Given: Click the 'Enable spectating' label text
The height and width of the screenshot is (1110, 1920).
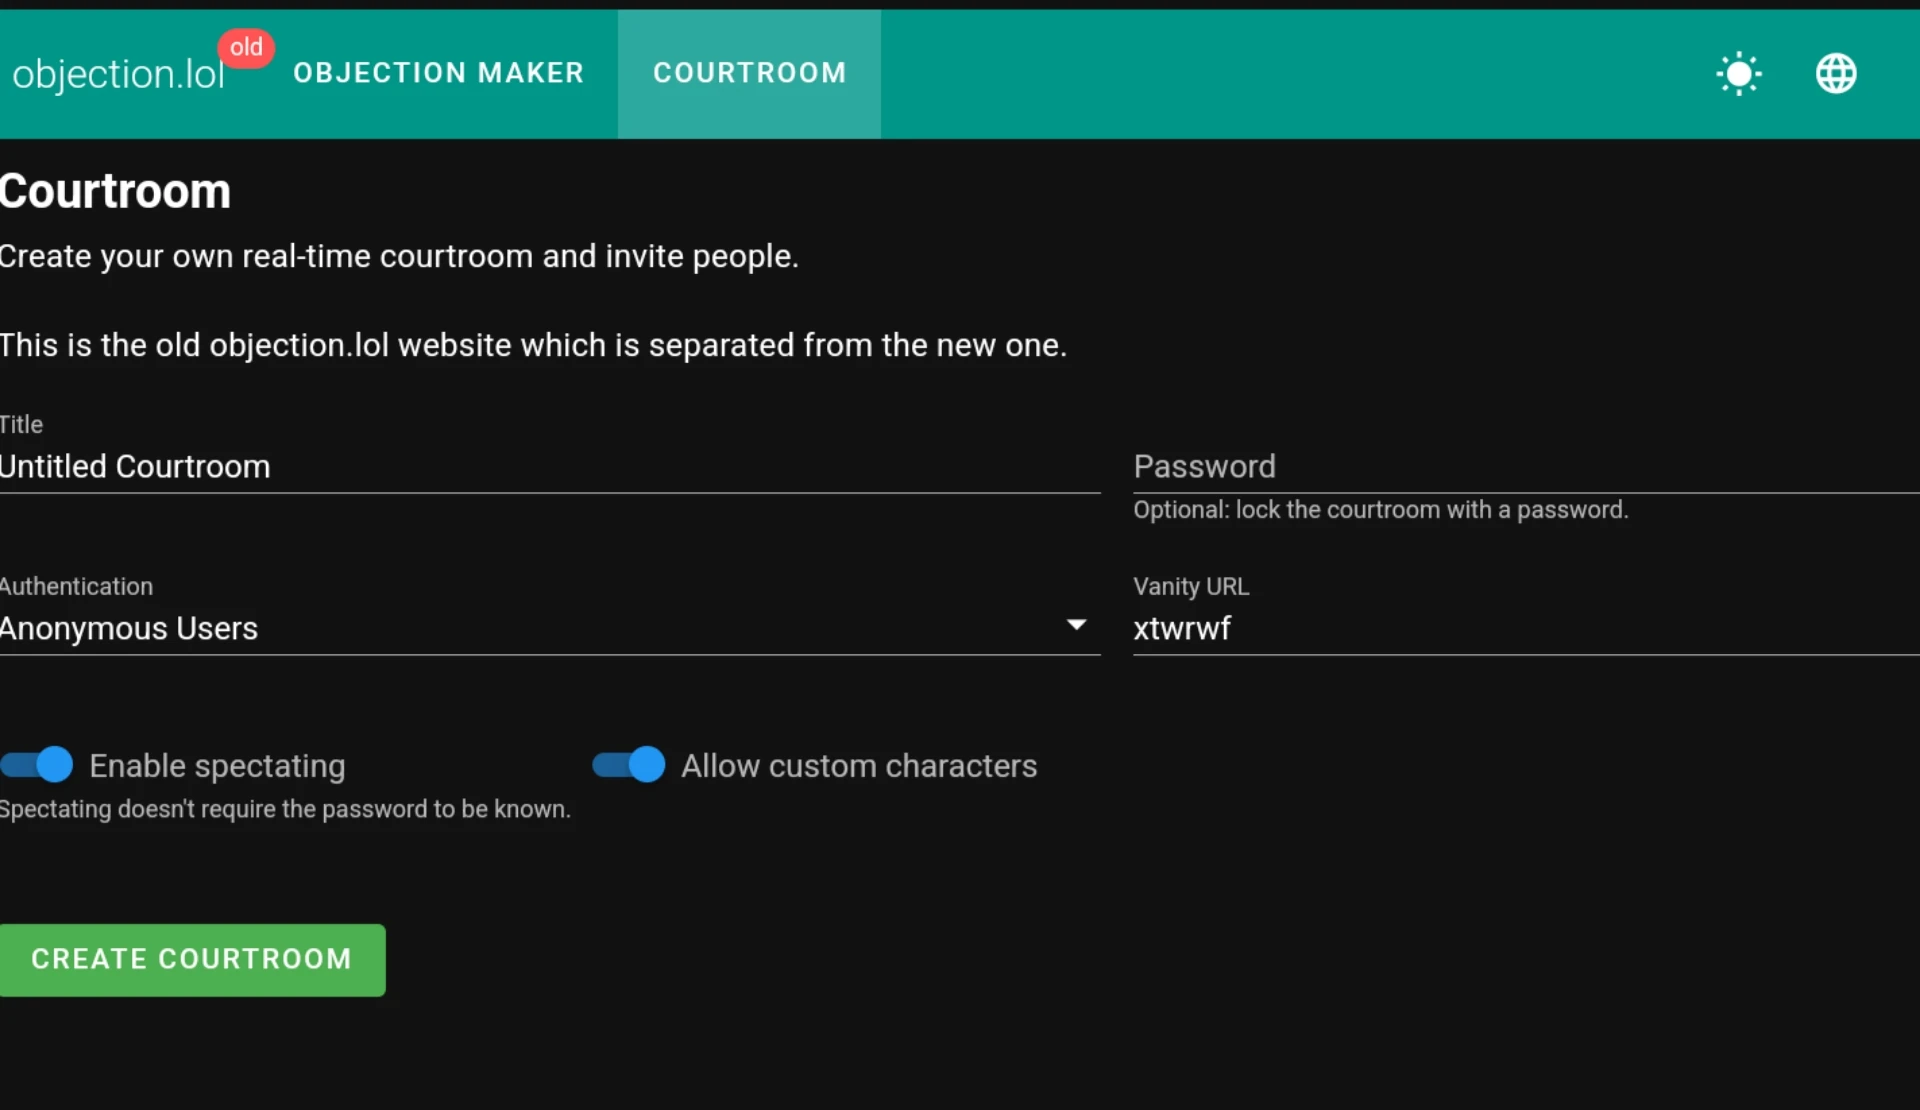Looking at the screenshot, I should coord(217,766).
